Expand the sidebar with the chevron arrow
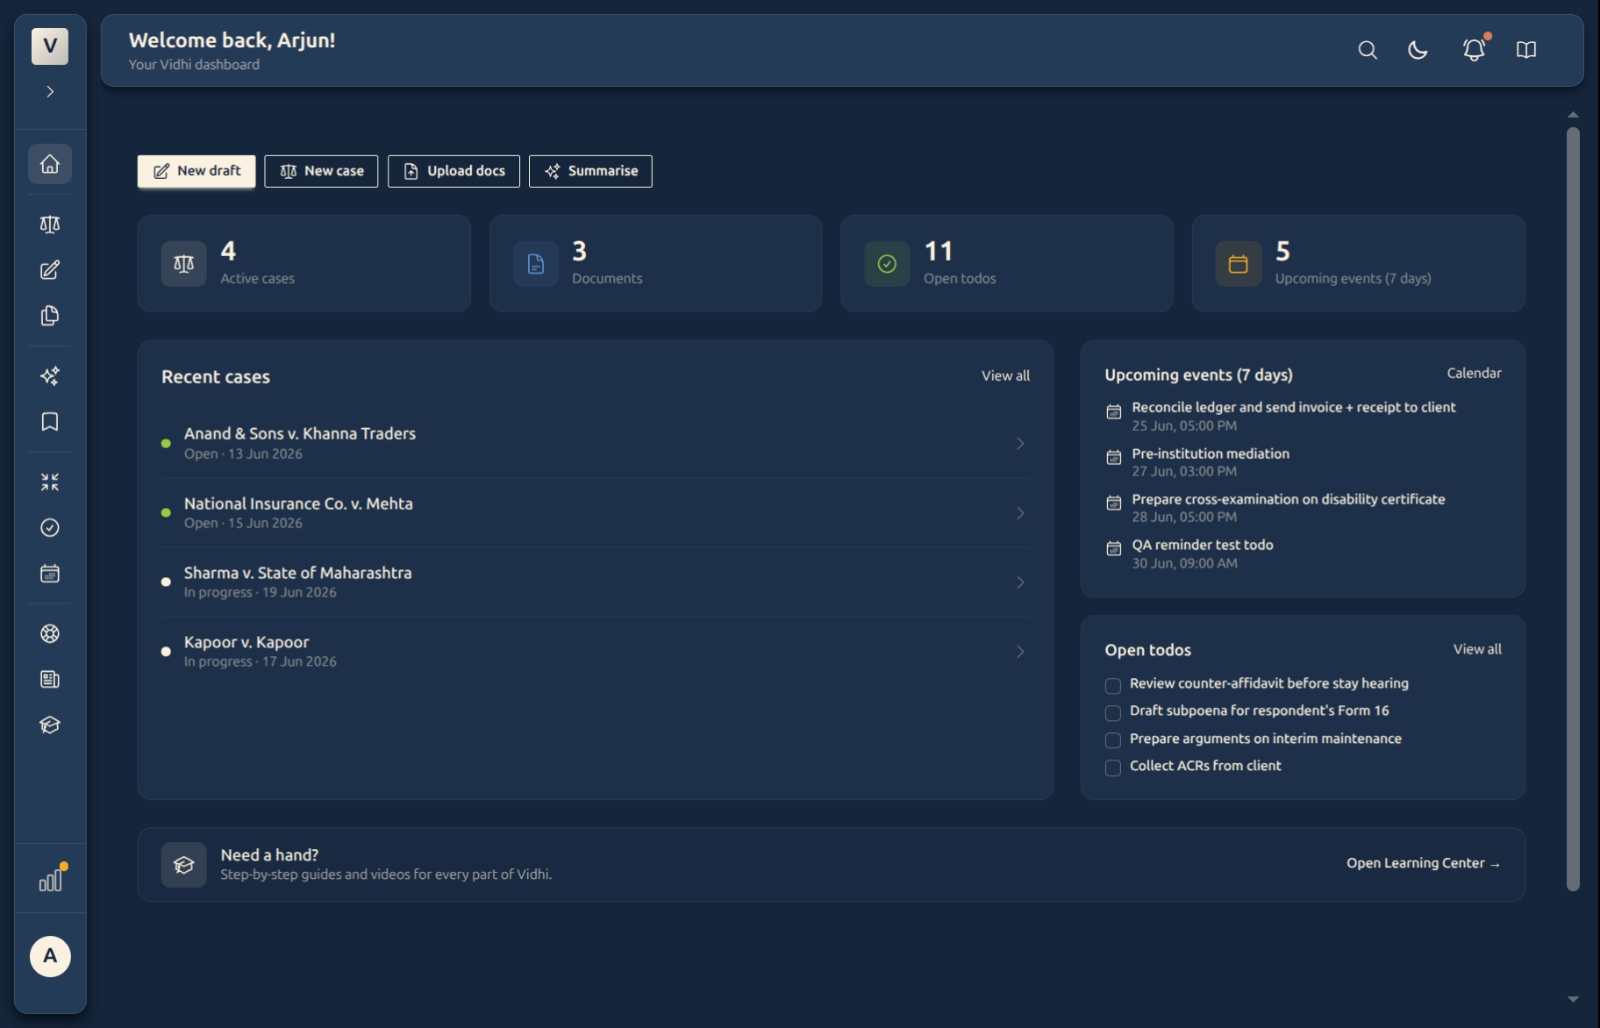This screenshot has width=1600, height=1028. click(x=50, y=92)
